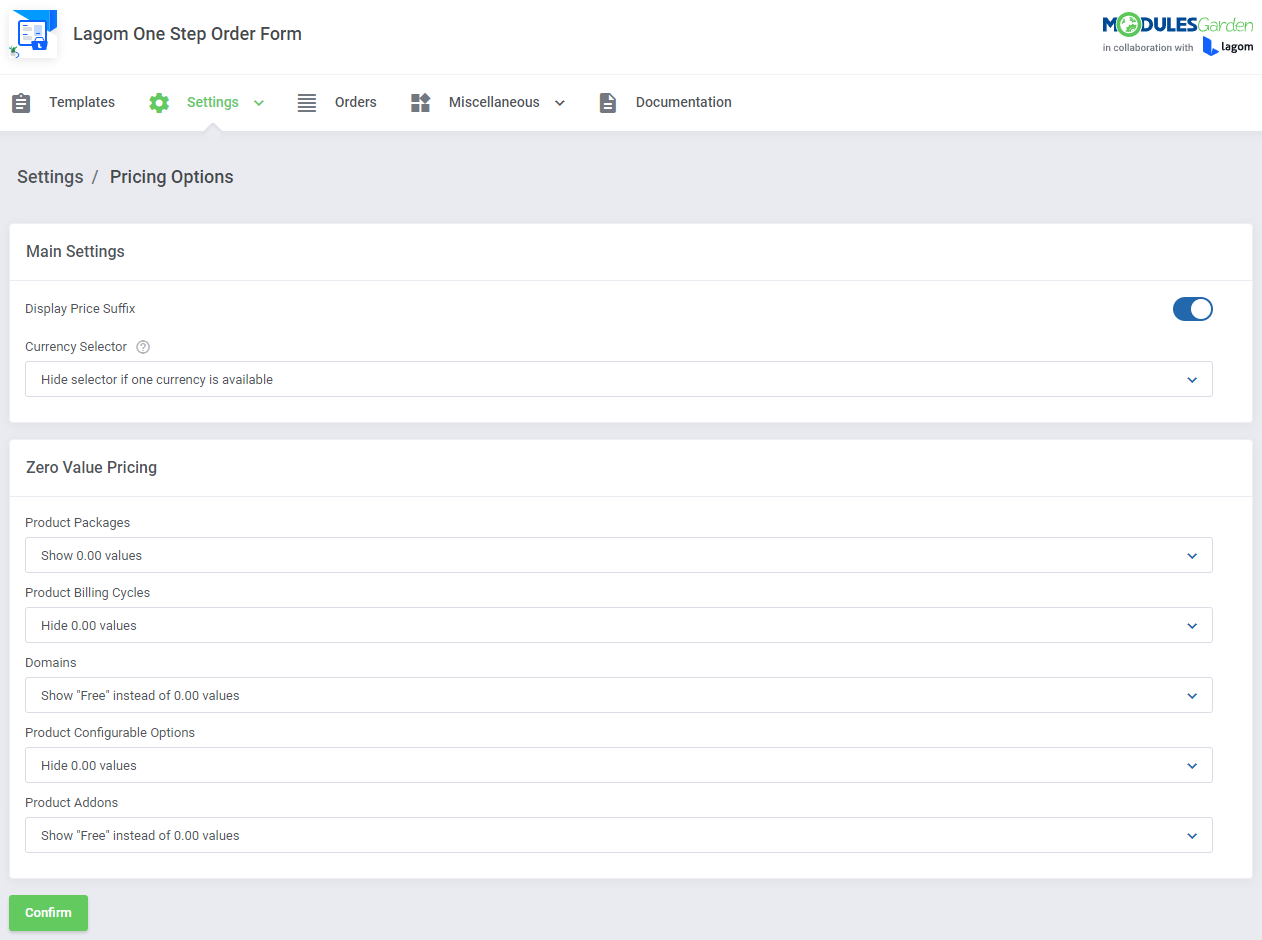Disable the Display Price Suffix toggle

[x=1192, y=308]
